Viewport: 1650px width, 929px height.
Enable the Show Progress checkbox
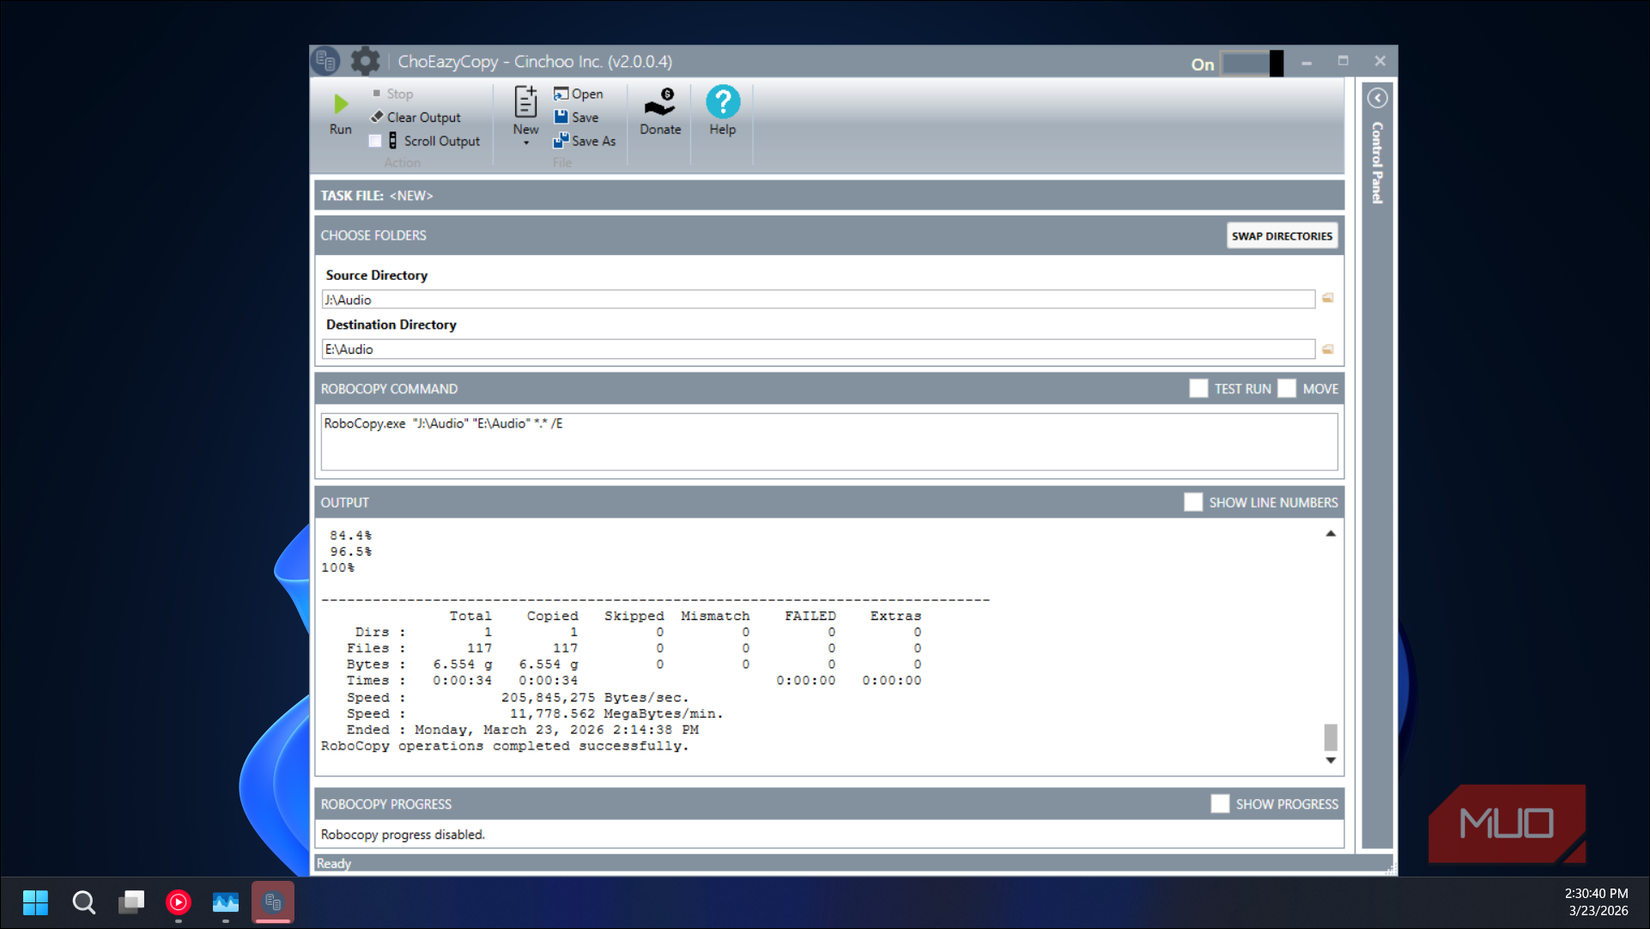point(1220,804)
